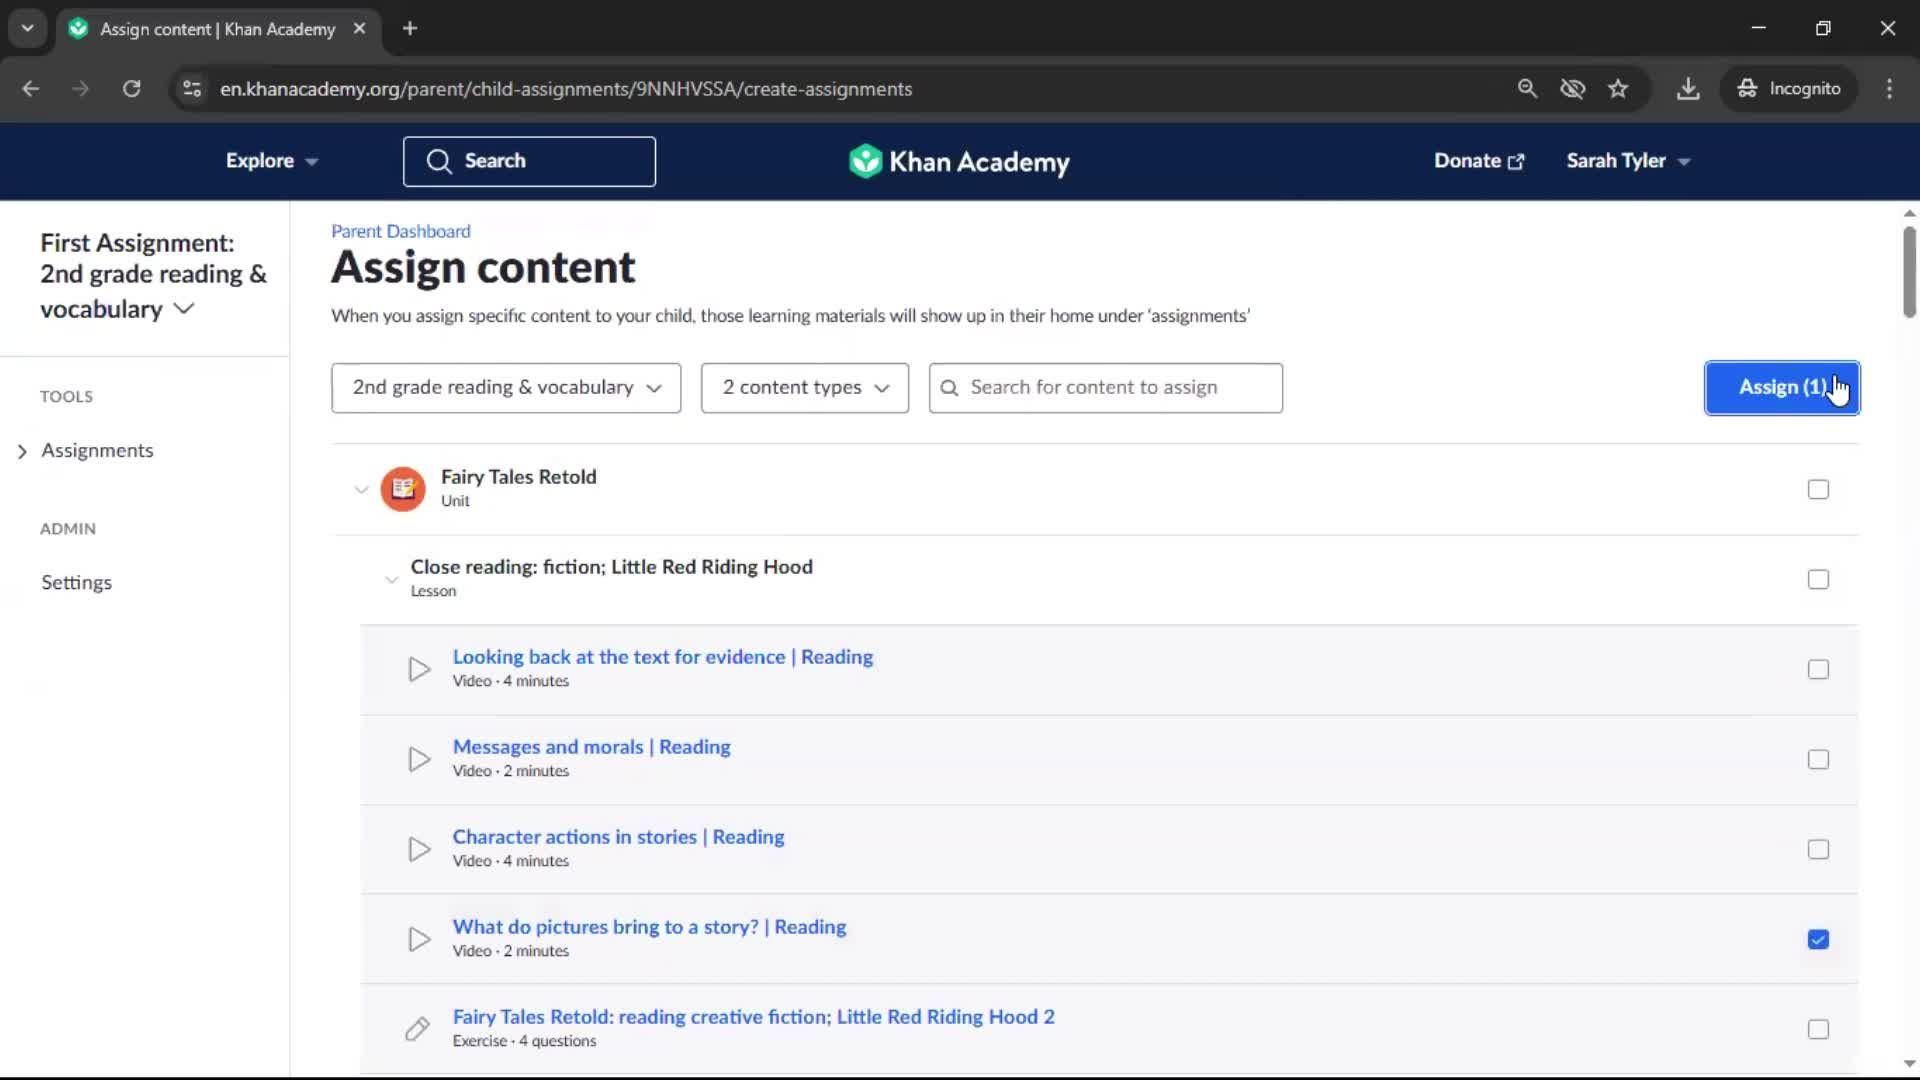
Task: Click play icon for What do pictures bring
Action: coord(419,939)
